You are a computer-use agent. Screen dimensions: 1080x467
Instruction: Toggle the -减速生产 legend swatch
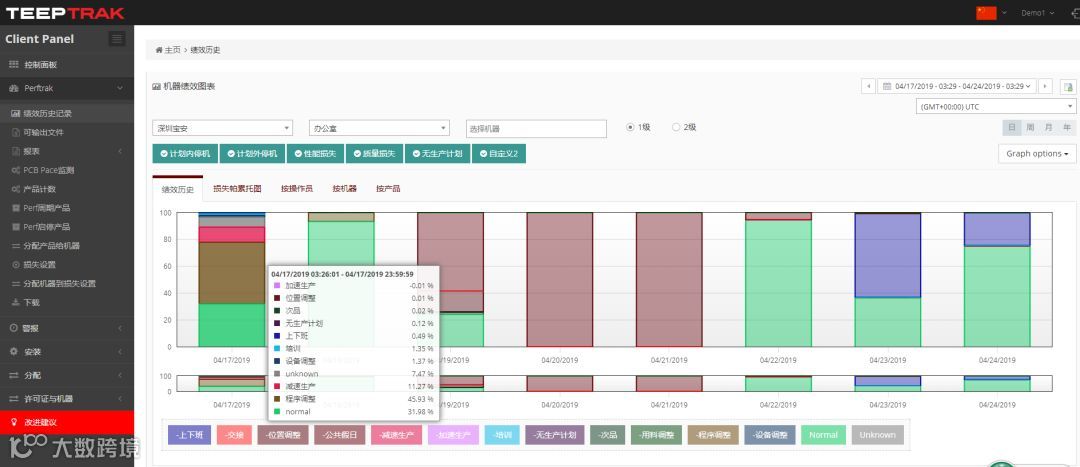(396, 435)
